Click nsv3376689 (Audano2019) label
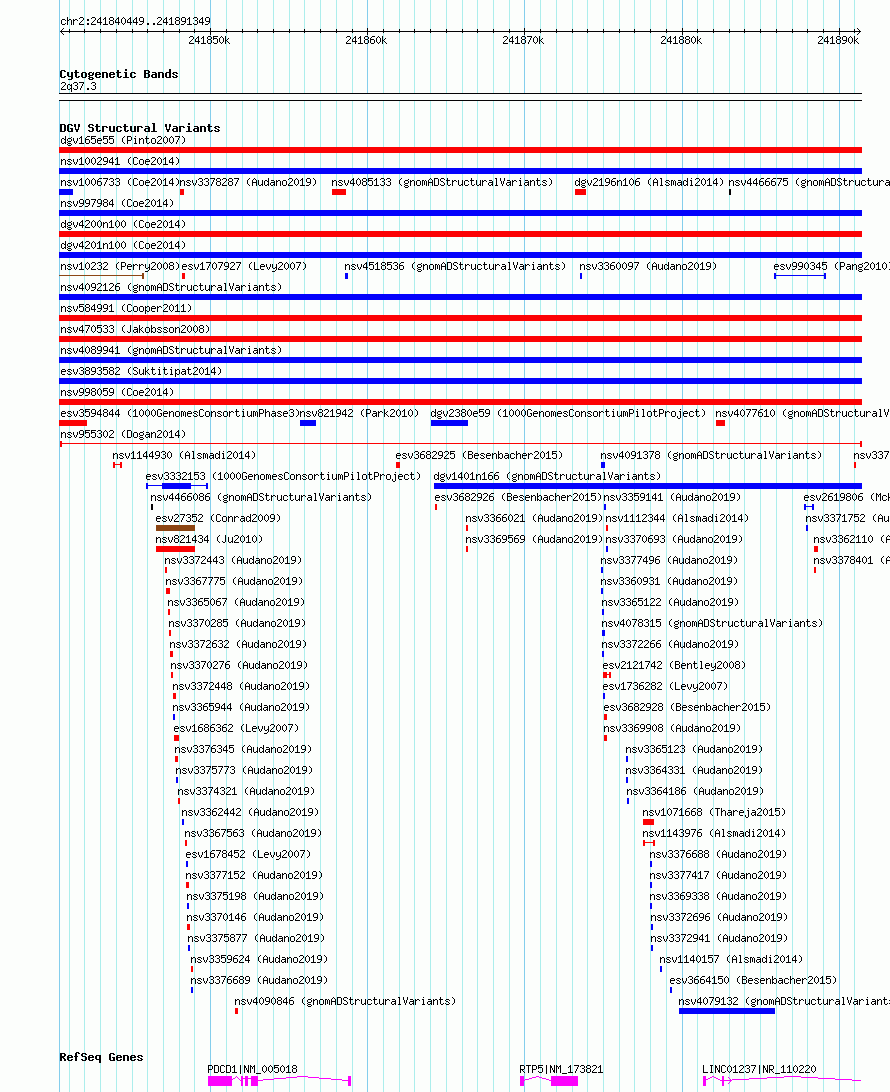Viewport: 890px width, 1092px height. click(259, 979)
